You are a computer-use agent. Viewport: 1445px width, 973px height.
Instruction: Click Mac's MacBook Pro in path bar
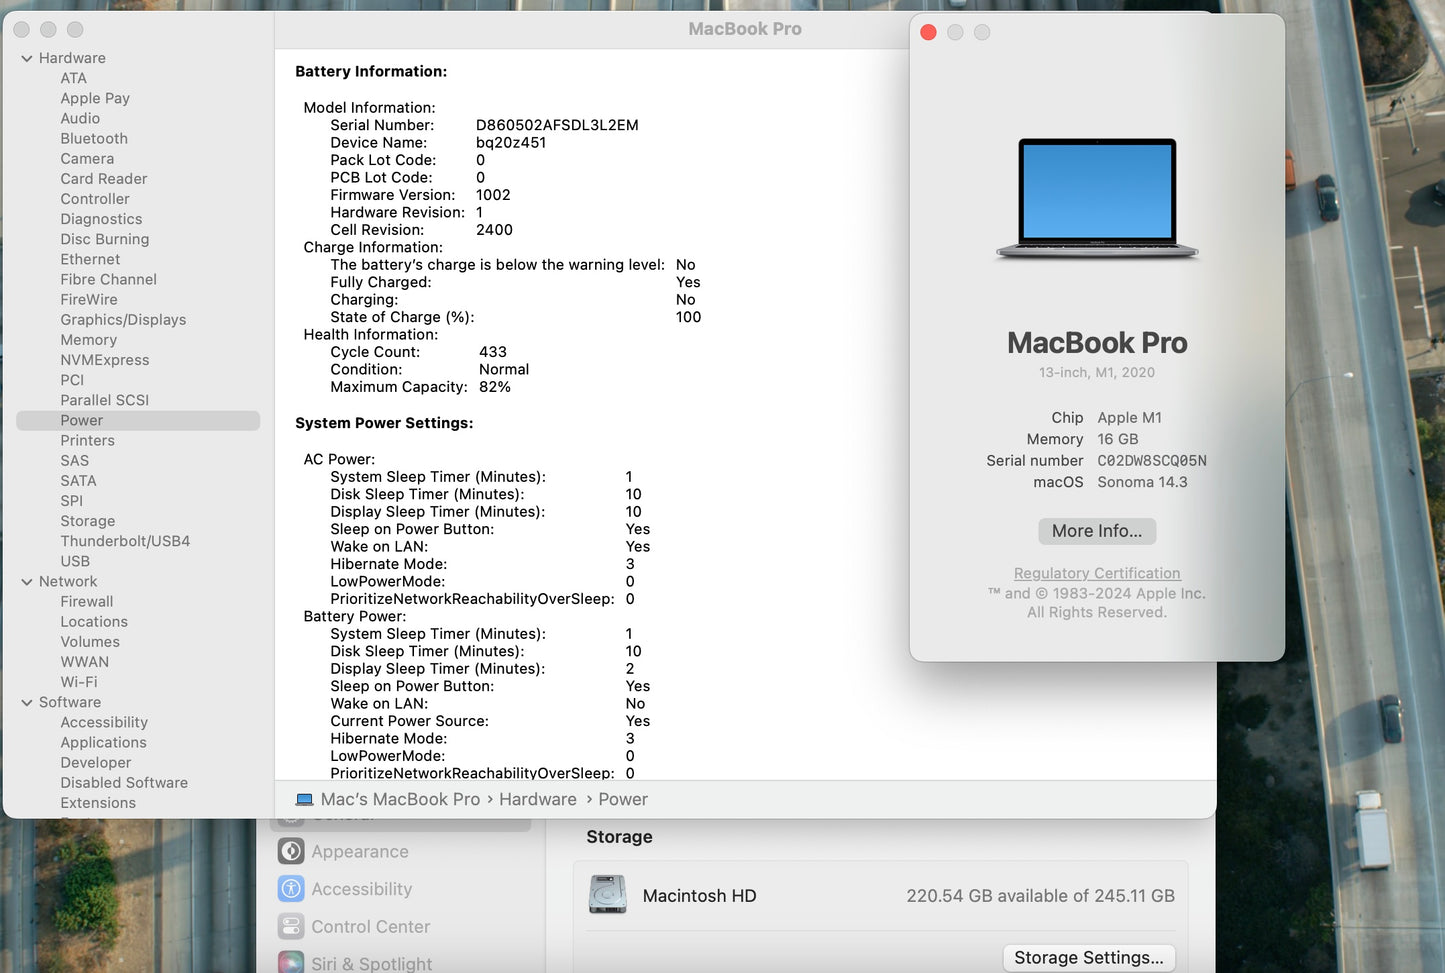[400, 799]
